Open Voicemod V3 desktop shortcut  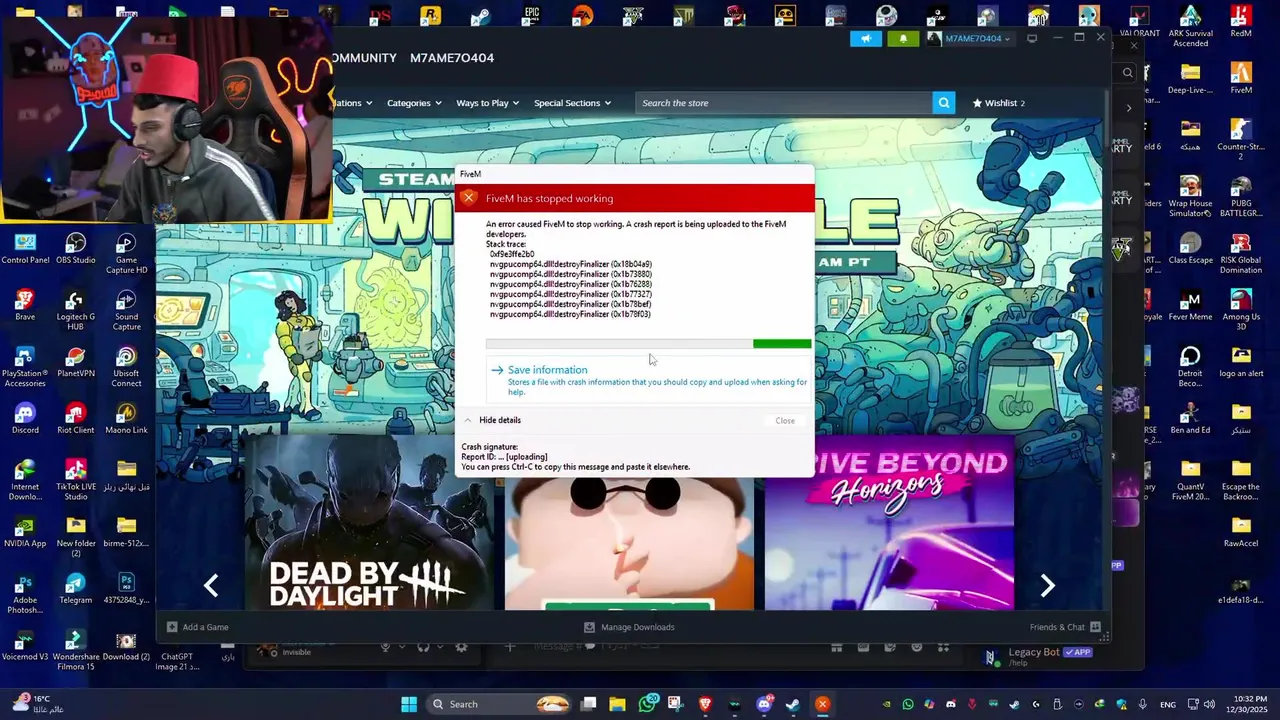click(x=25, y=644)
